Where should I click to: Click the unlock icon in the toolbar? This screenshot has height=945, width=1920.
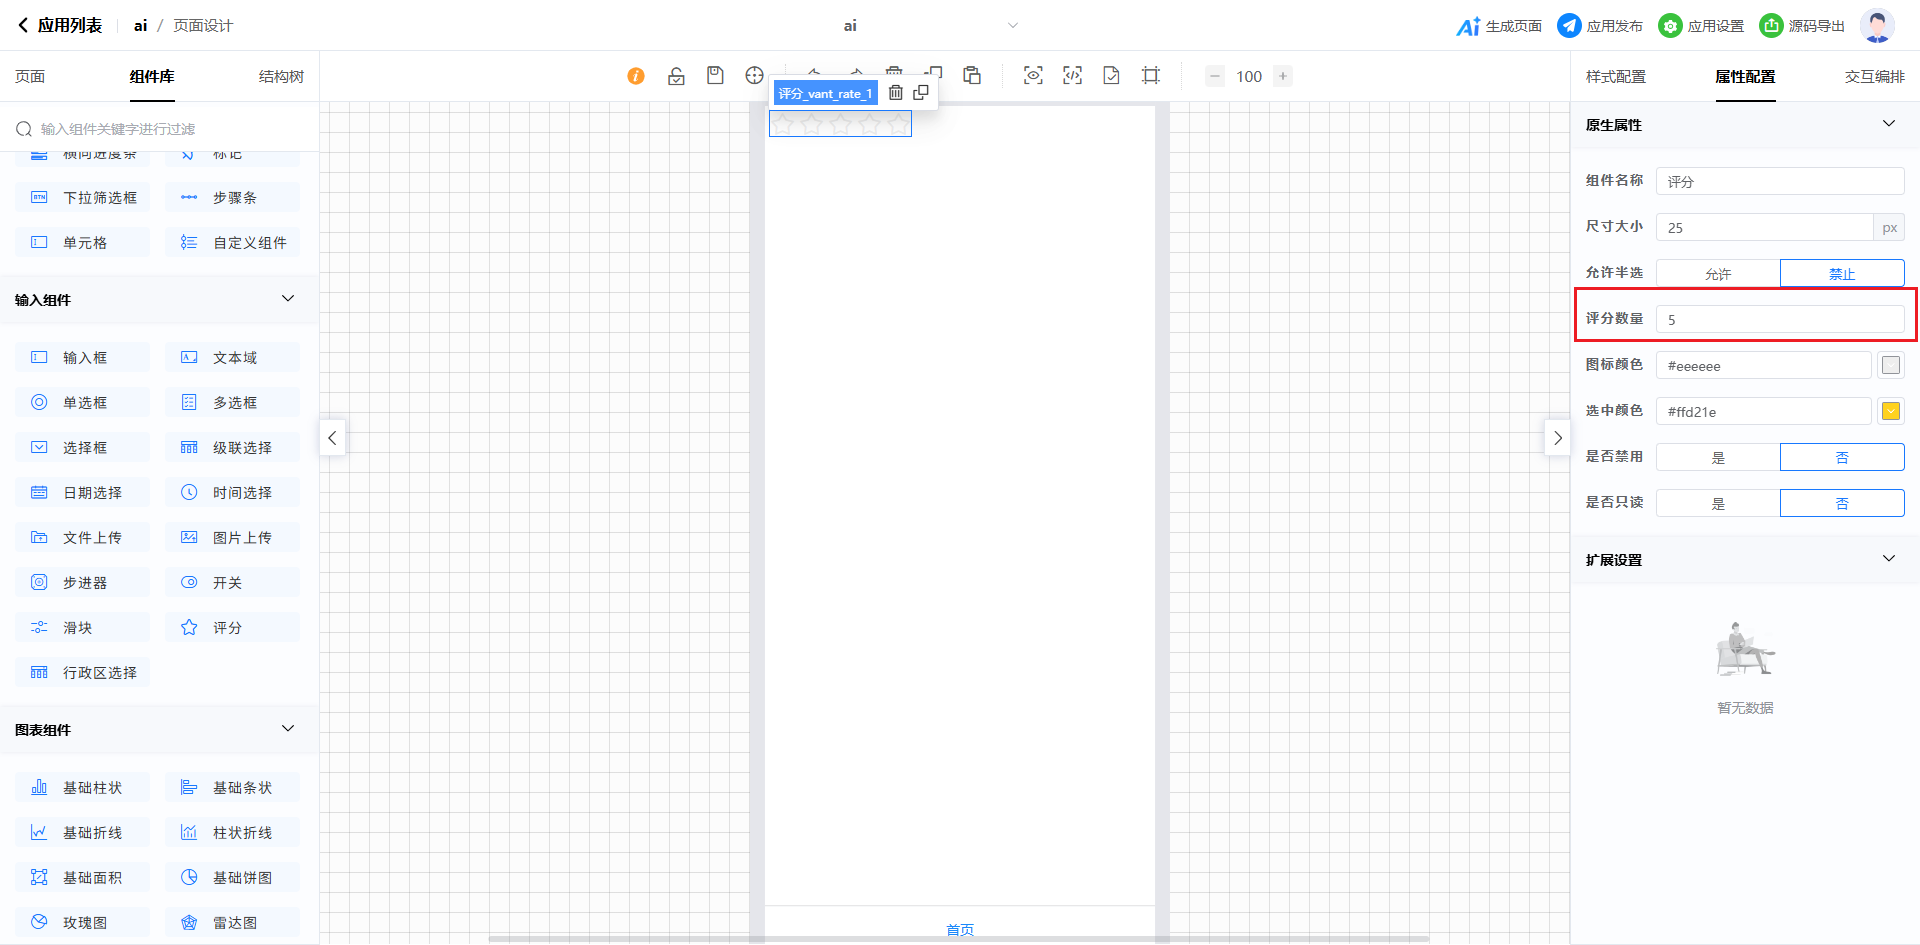(676, 76)
